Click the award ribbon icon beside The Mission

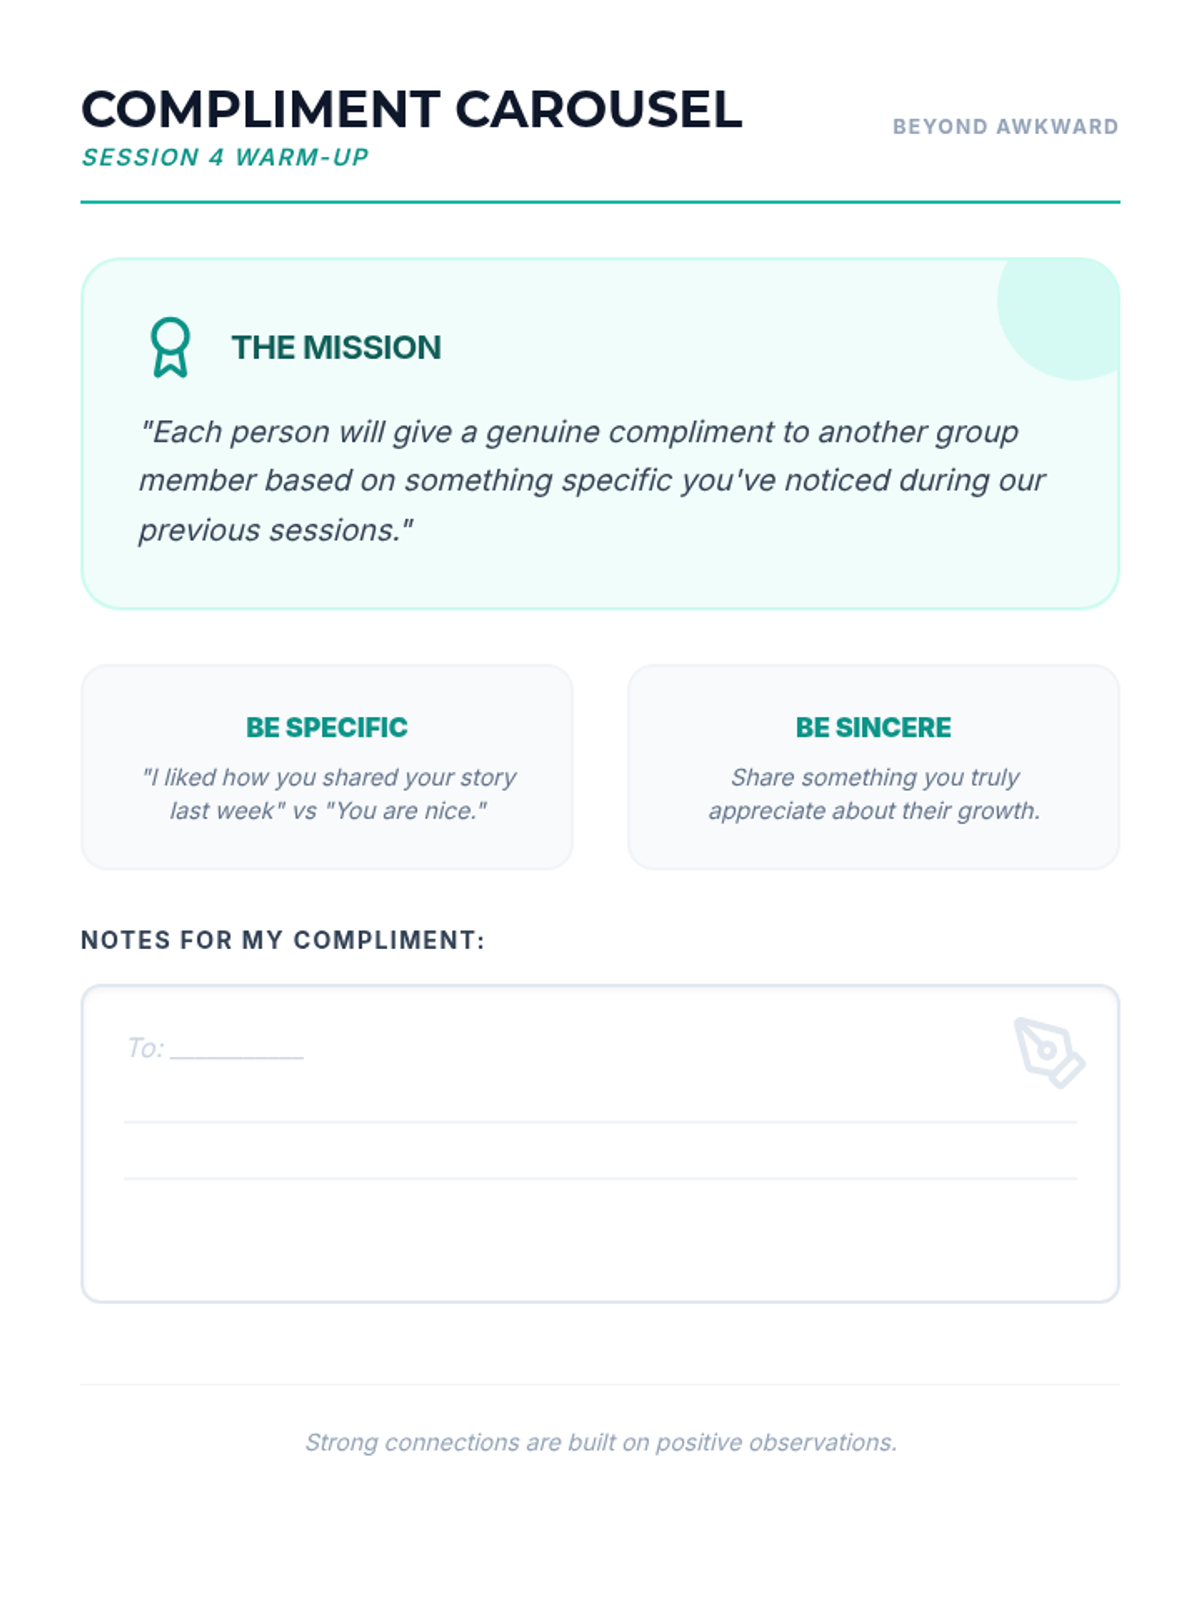coord(170,347)
